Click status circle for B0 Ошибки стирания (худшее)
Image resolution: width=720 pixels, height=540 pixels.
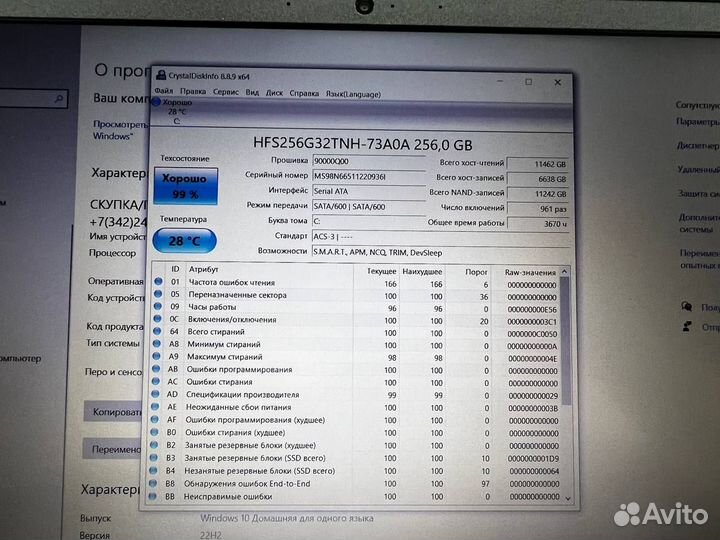(154, 432)
